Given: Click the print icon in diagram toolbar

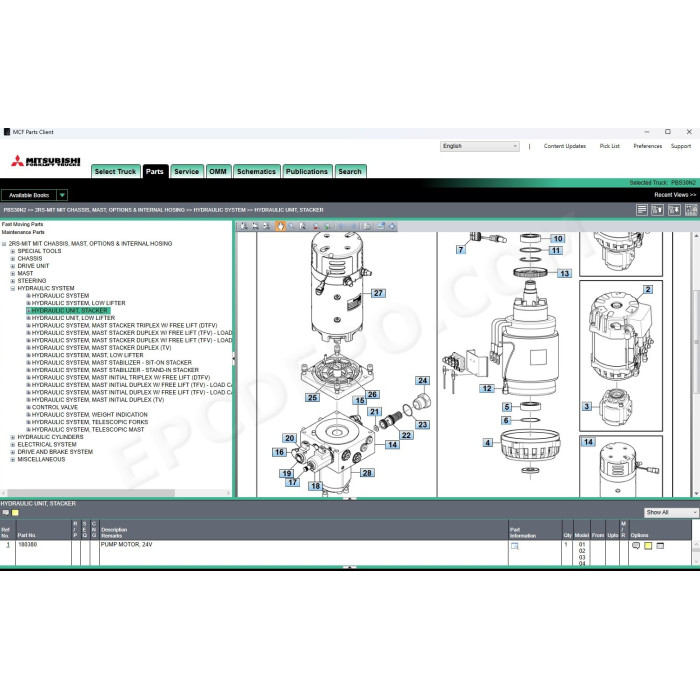Looking at the screenshot, I should point(367,226).
